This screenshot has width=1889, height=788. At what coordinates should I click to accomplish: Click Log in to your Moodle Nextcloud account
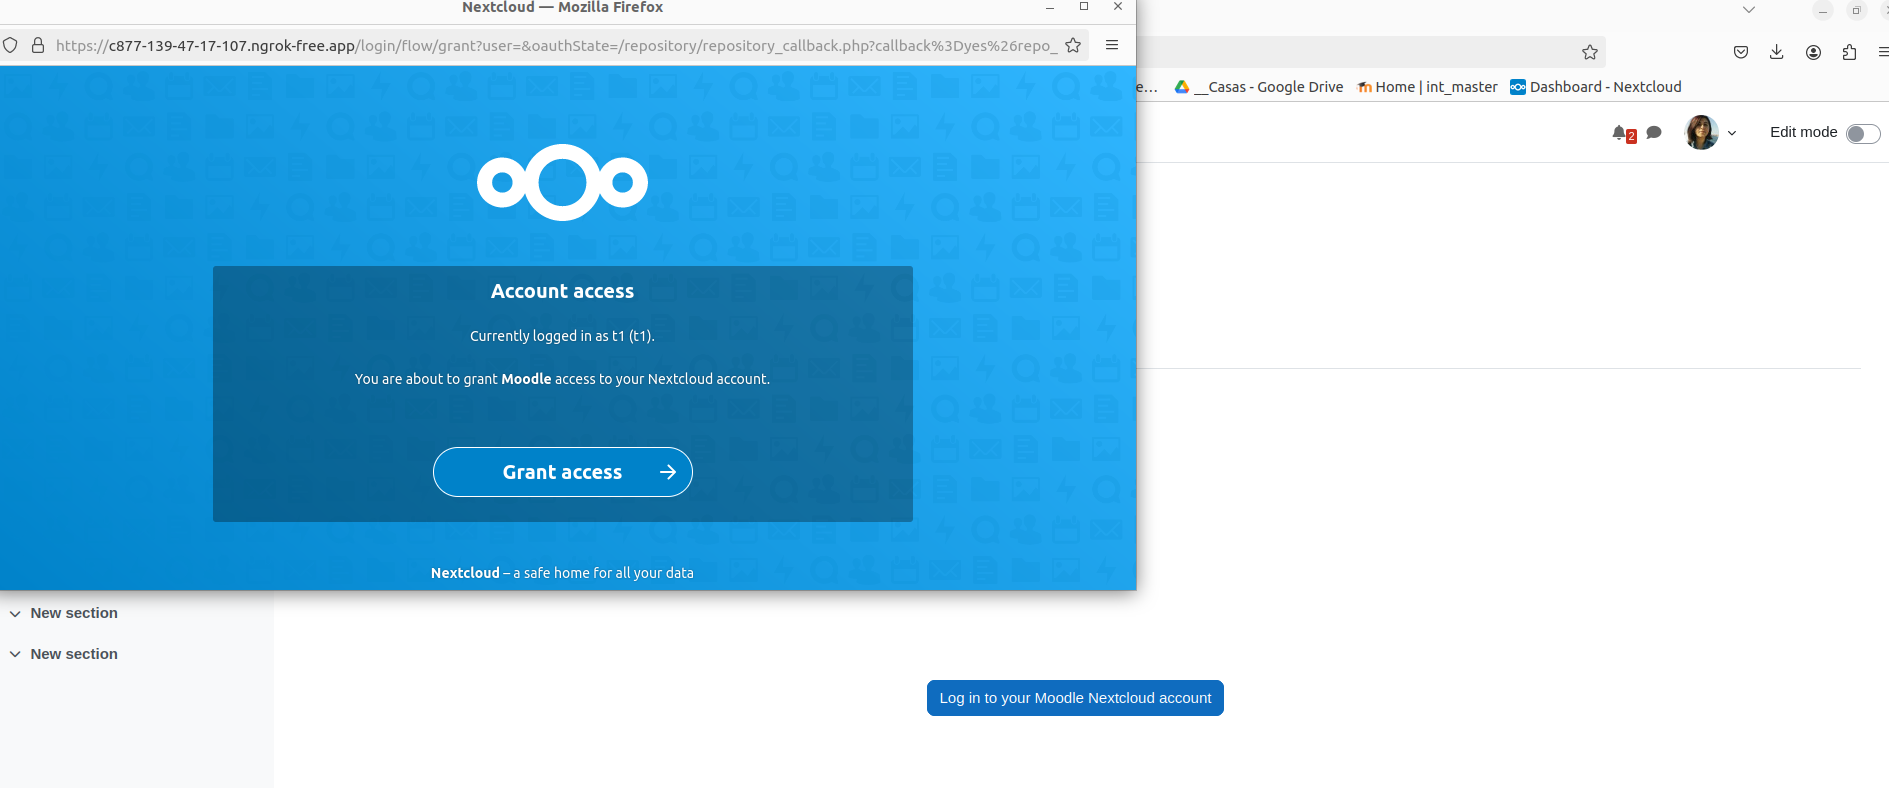pyautogui.click(x=1075, y=698)
